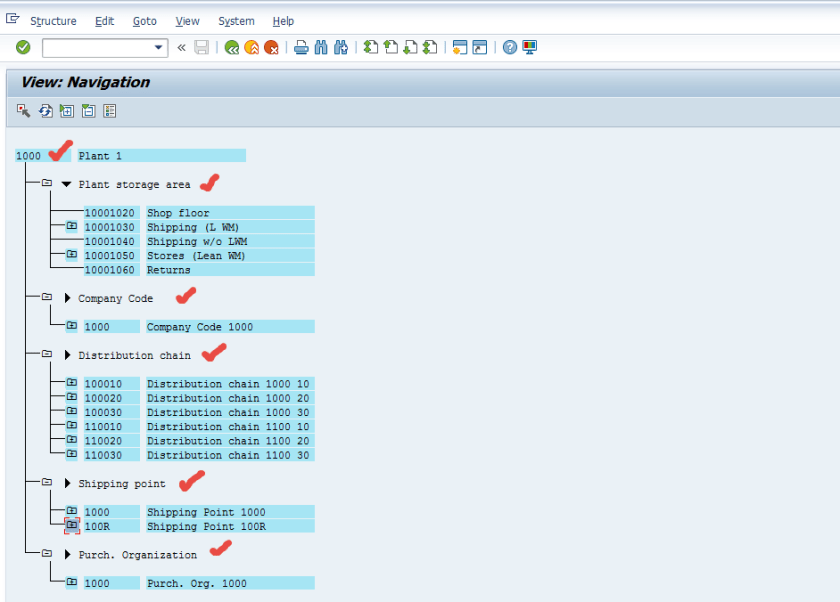Viewport: 840px width, 602px height.
Task: Open the Help menu
Action: [283, 21]
